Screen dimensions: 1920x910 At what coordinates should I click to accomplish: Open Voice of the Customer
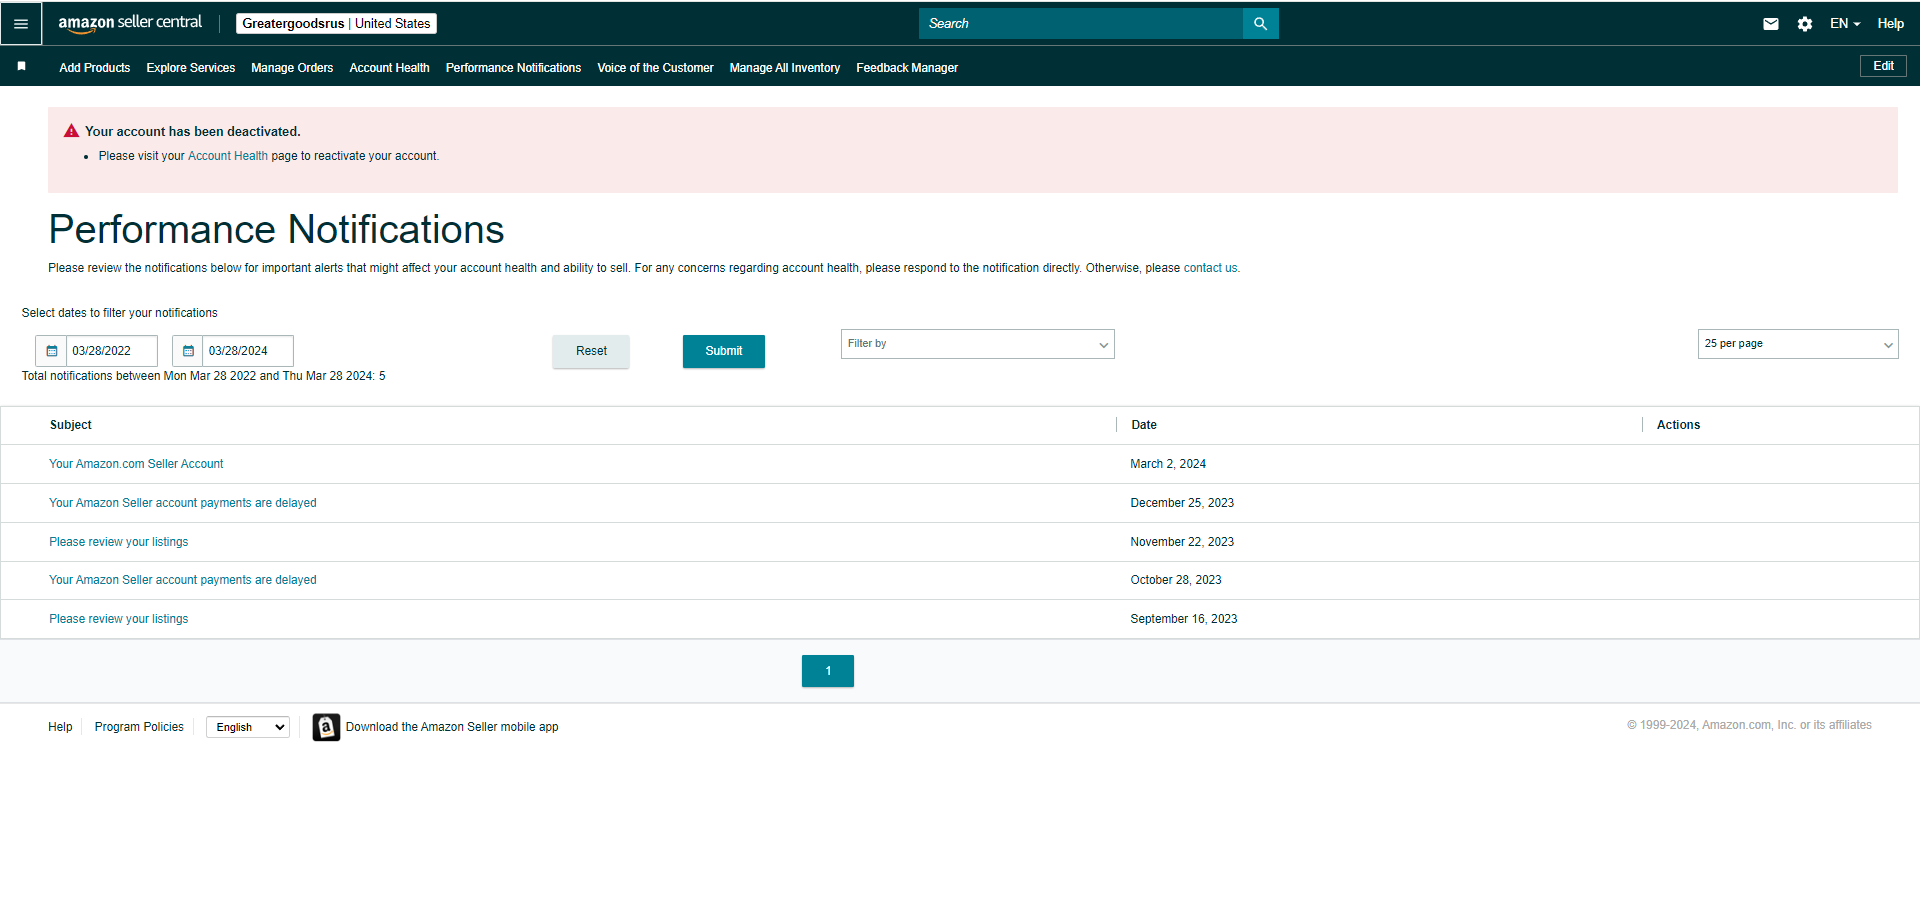point(655,68)
